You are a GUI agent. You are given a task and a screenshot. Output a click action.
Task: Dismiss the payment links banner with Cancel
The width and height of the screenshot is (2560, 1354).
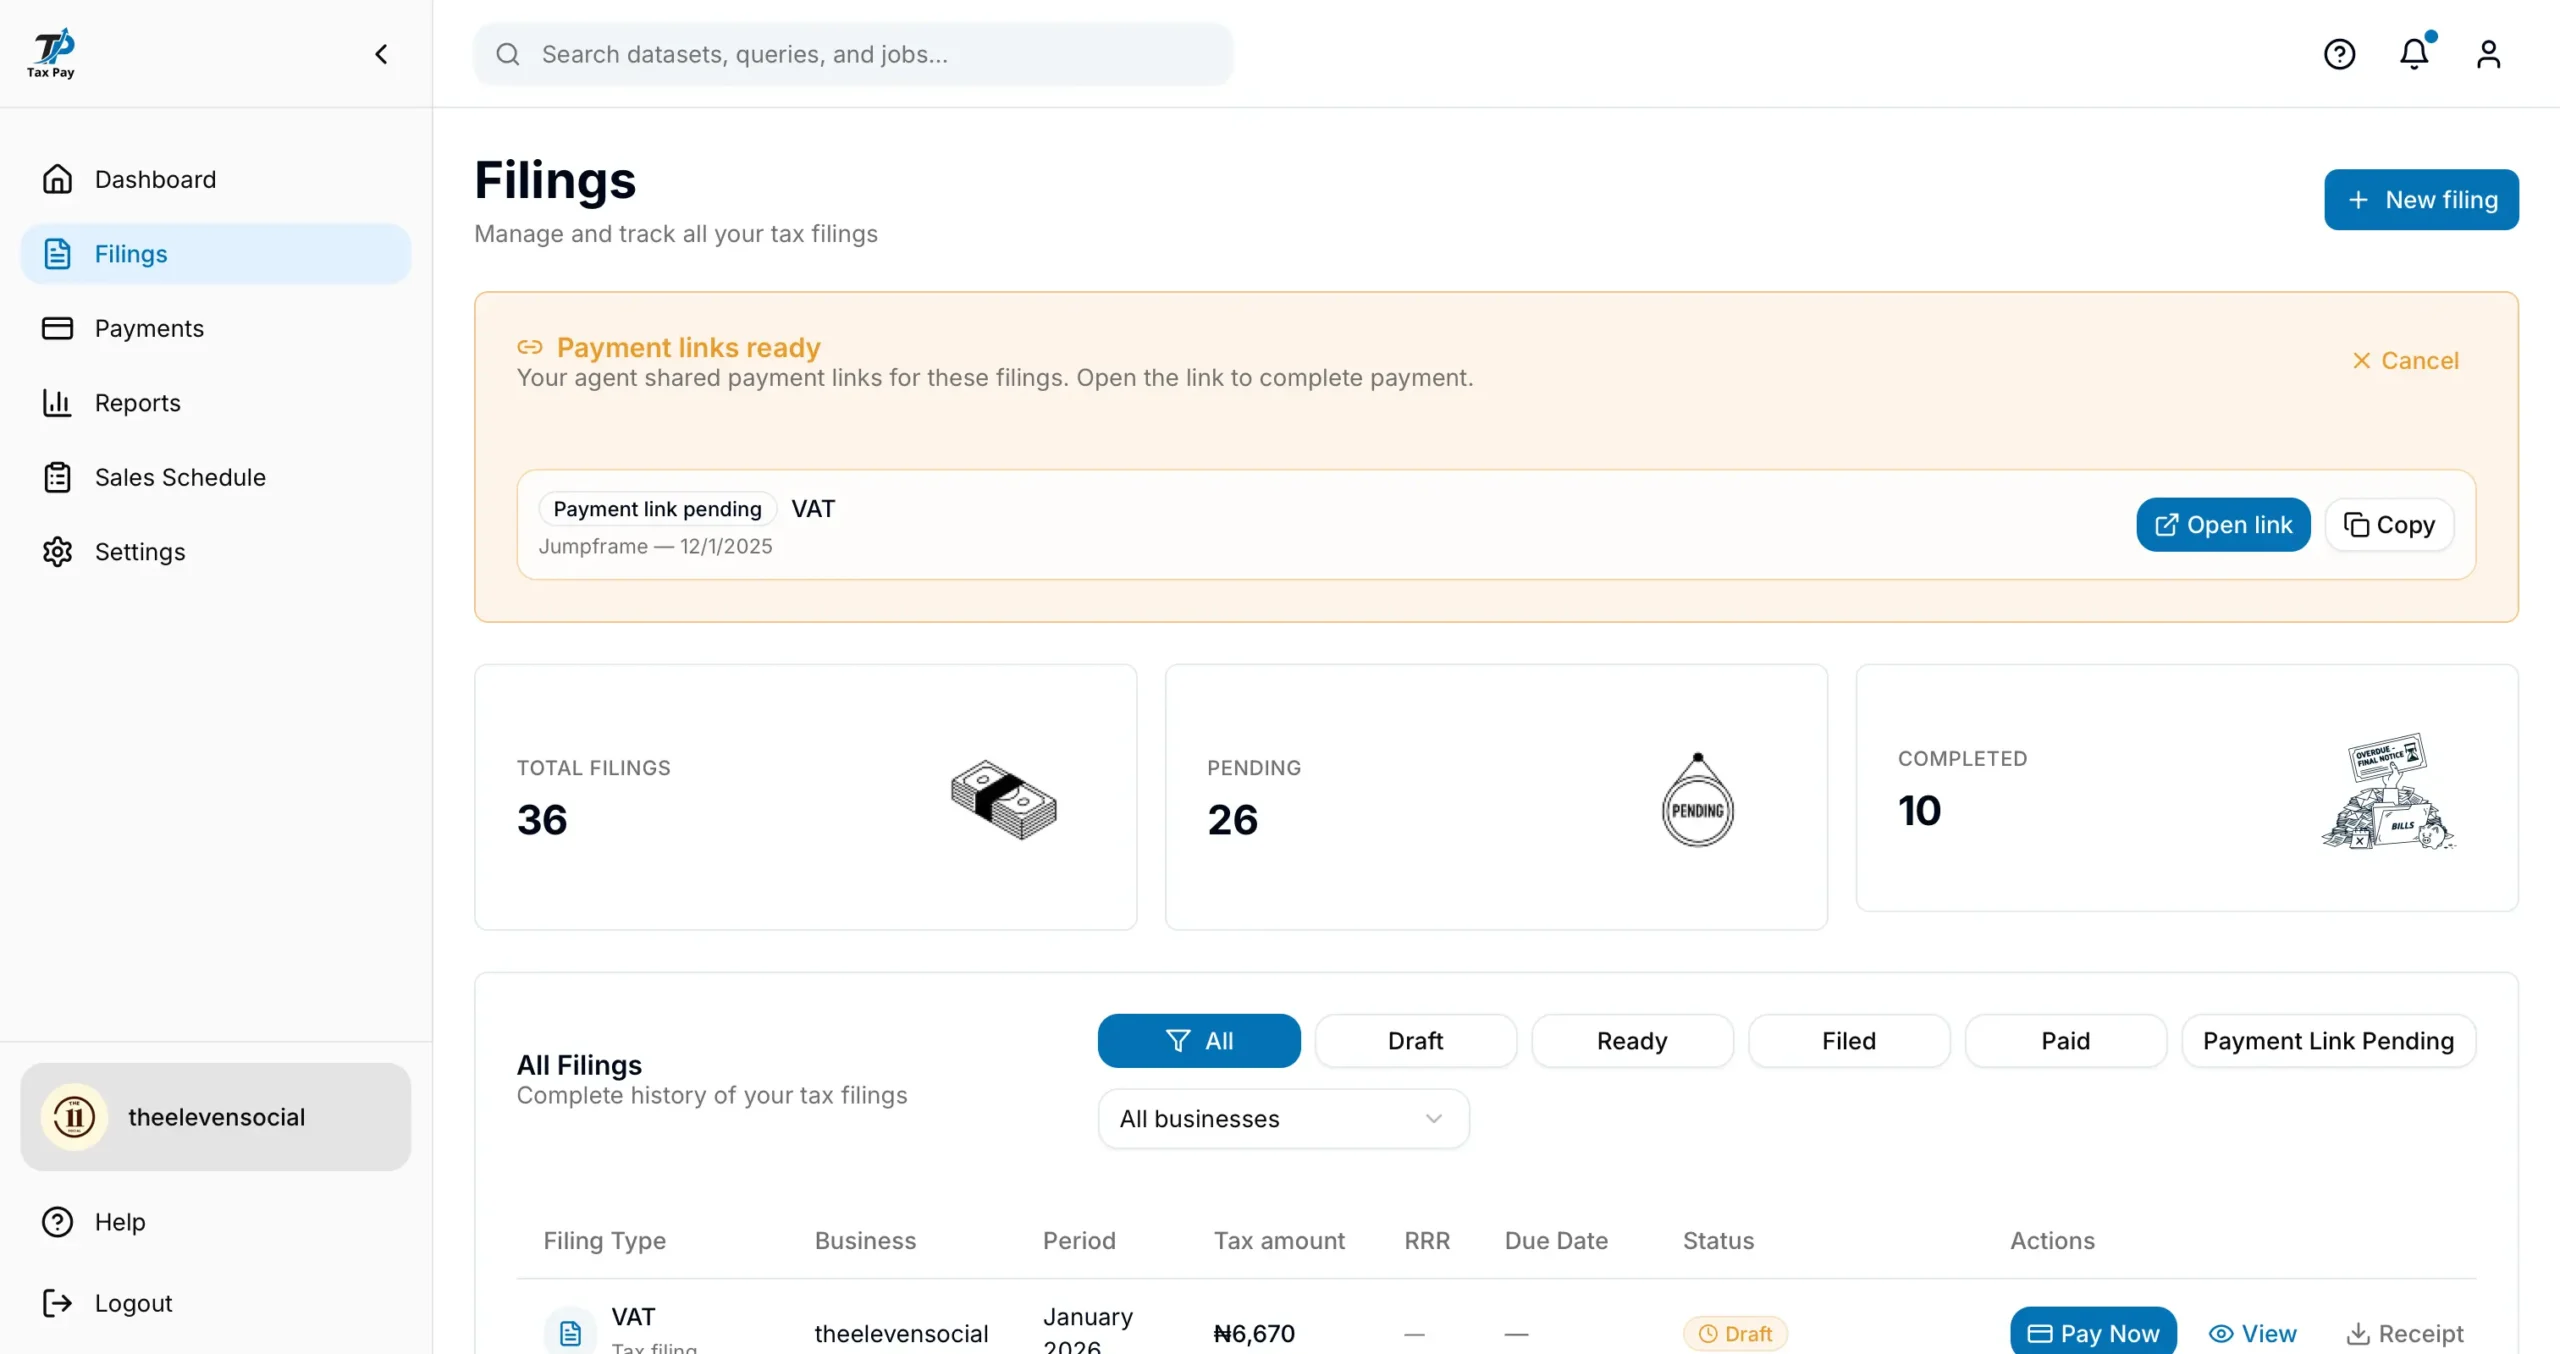coord(2405,360)
